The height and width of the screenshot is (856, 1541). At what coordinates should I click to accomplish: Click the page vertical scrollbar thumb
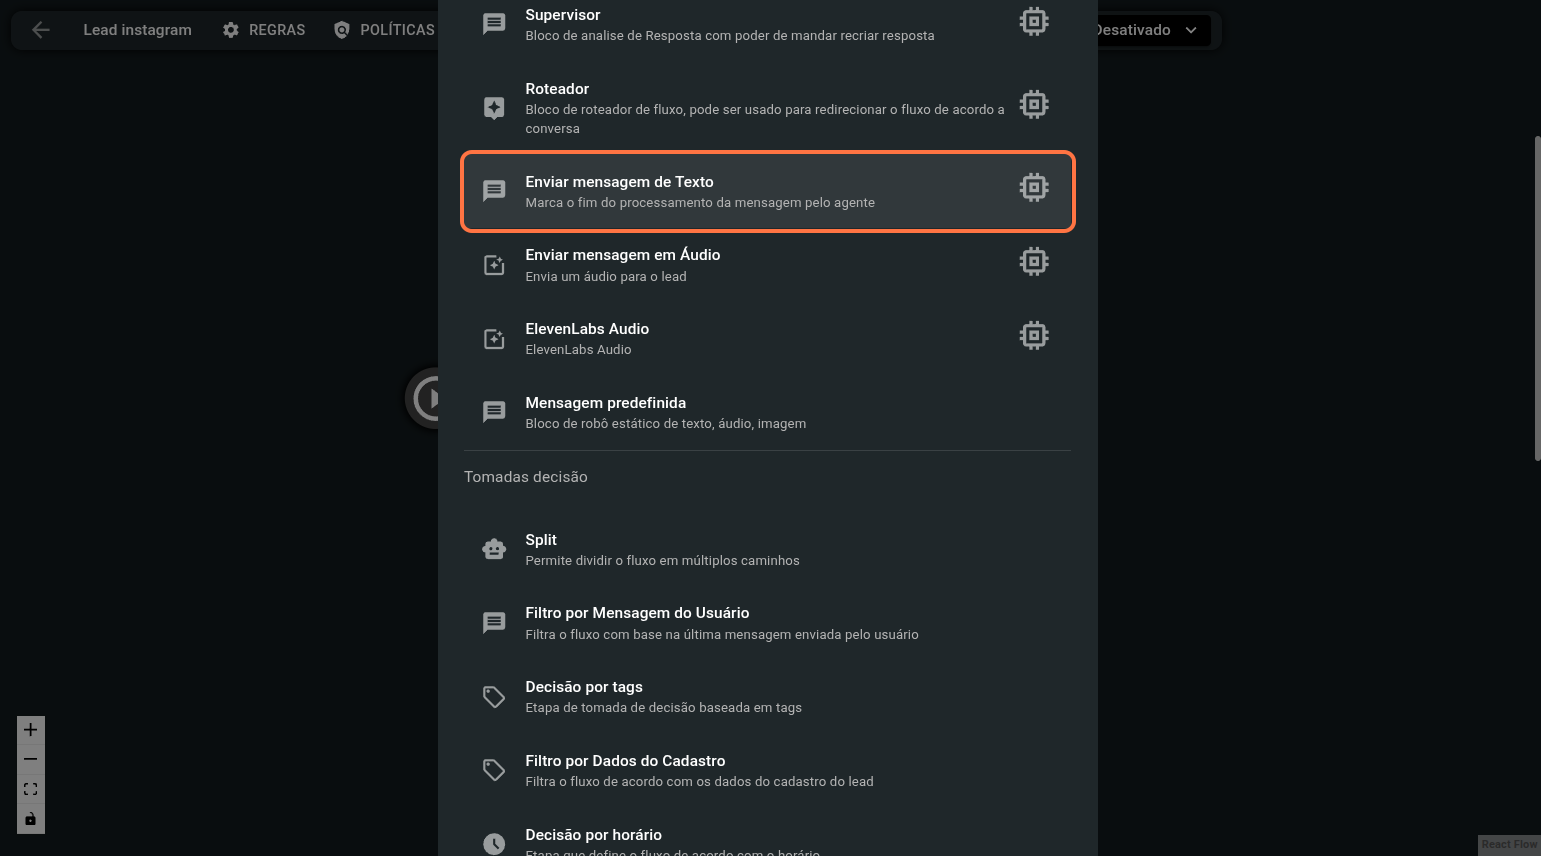click(x=1537, y=298)
